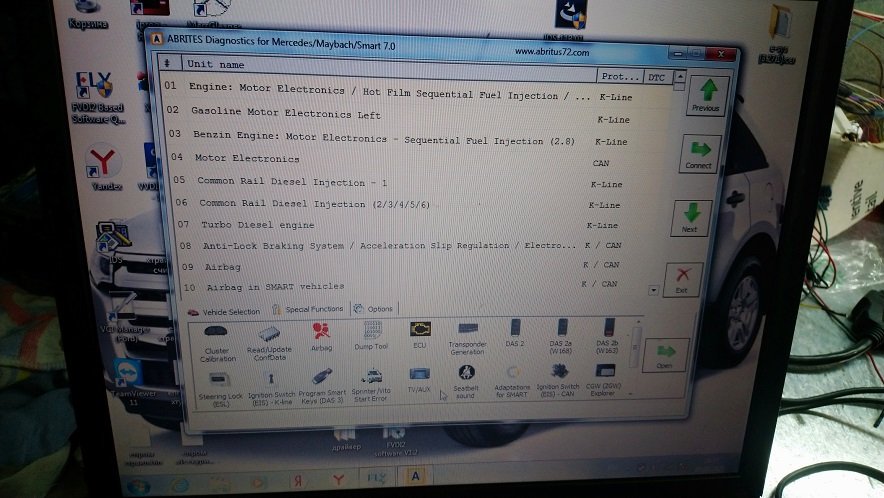Select Sprinter/Vito Start Error function

[x=371, y=386]
